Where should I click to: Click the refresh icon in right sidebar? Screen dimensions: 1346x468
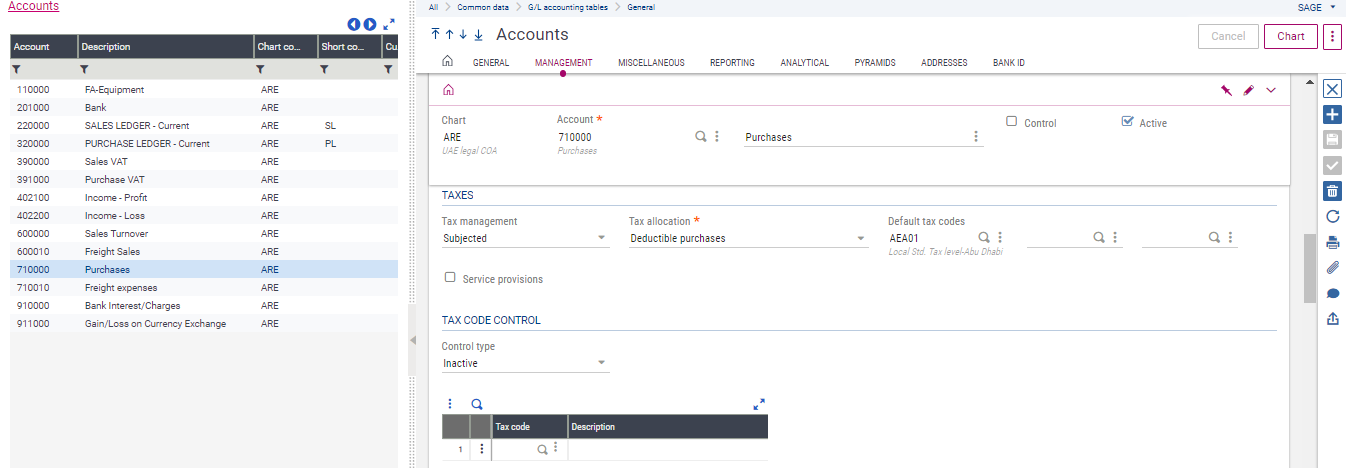point(1332,216)
